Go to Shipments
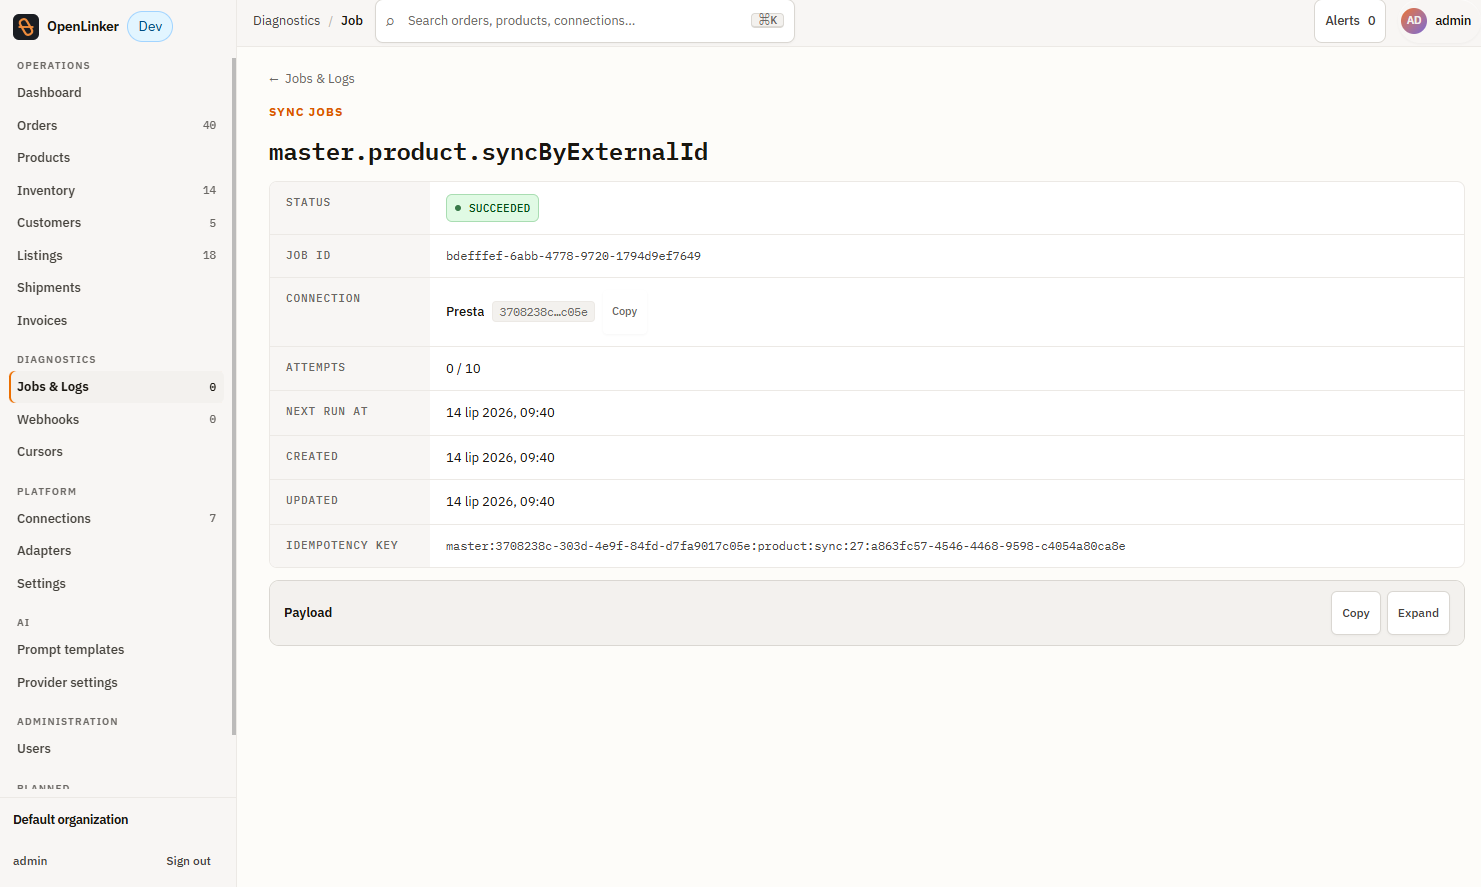The width and height of the screenshot is (1481, 887). coord(116,288)
